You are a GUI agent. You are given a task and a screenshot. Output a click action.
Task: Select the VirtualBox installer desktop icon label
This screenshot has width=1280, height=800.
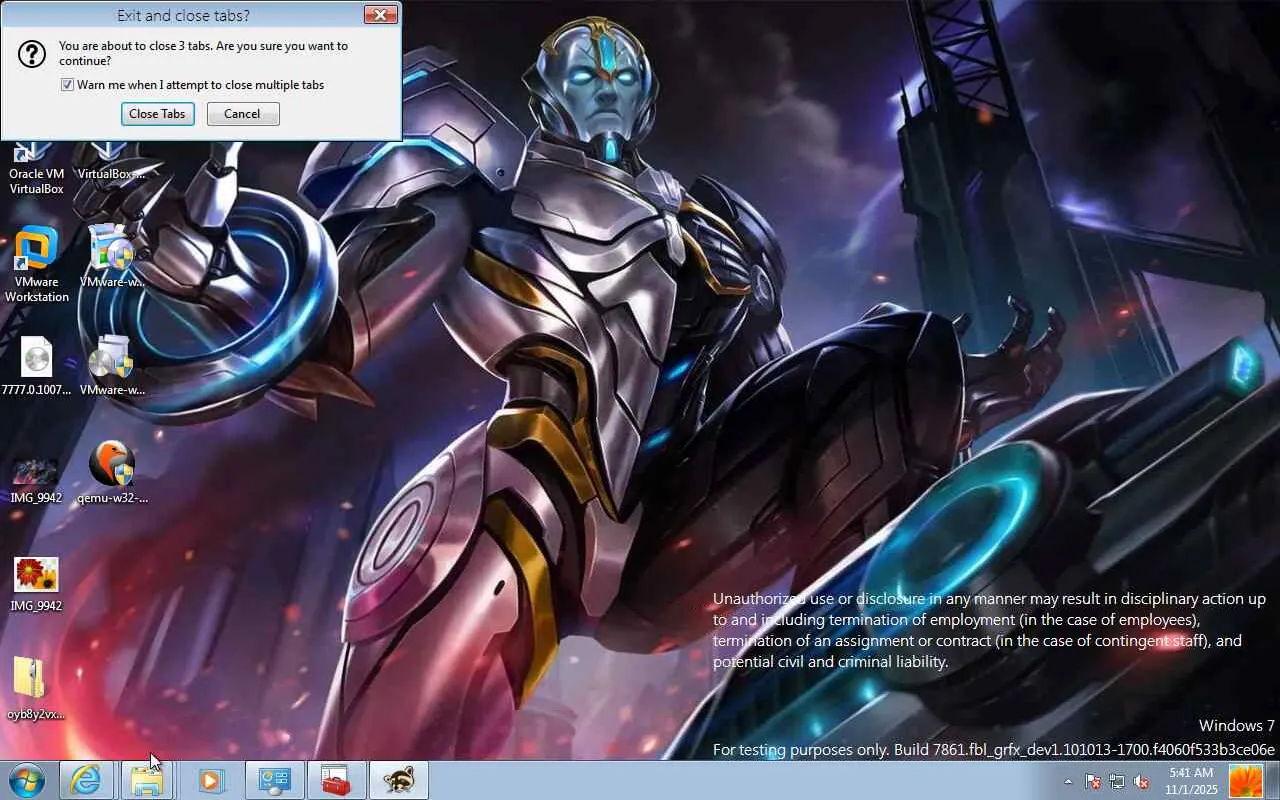click(x=111, y=174)
